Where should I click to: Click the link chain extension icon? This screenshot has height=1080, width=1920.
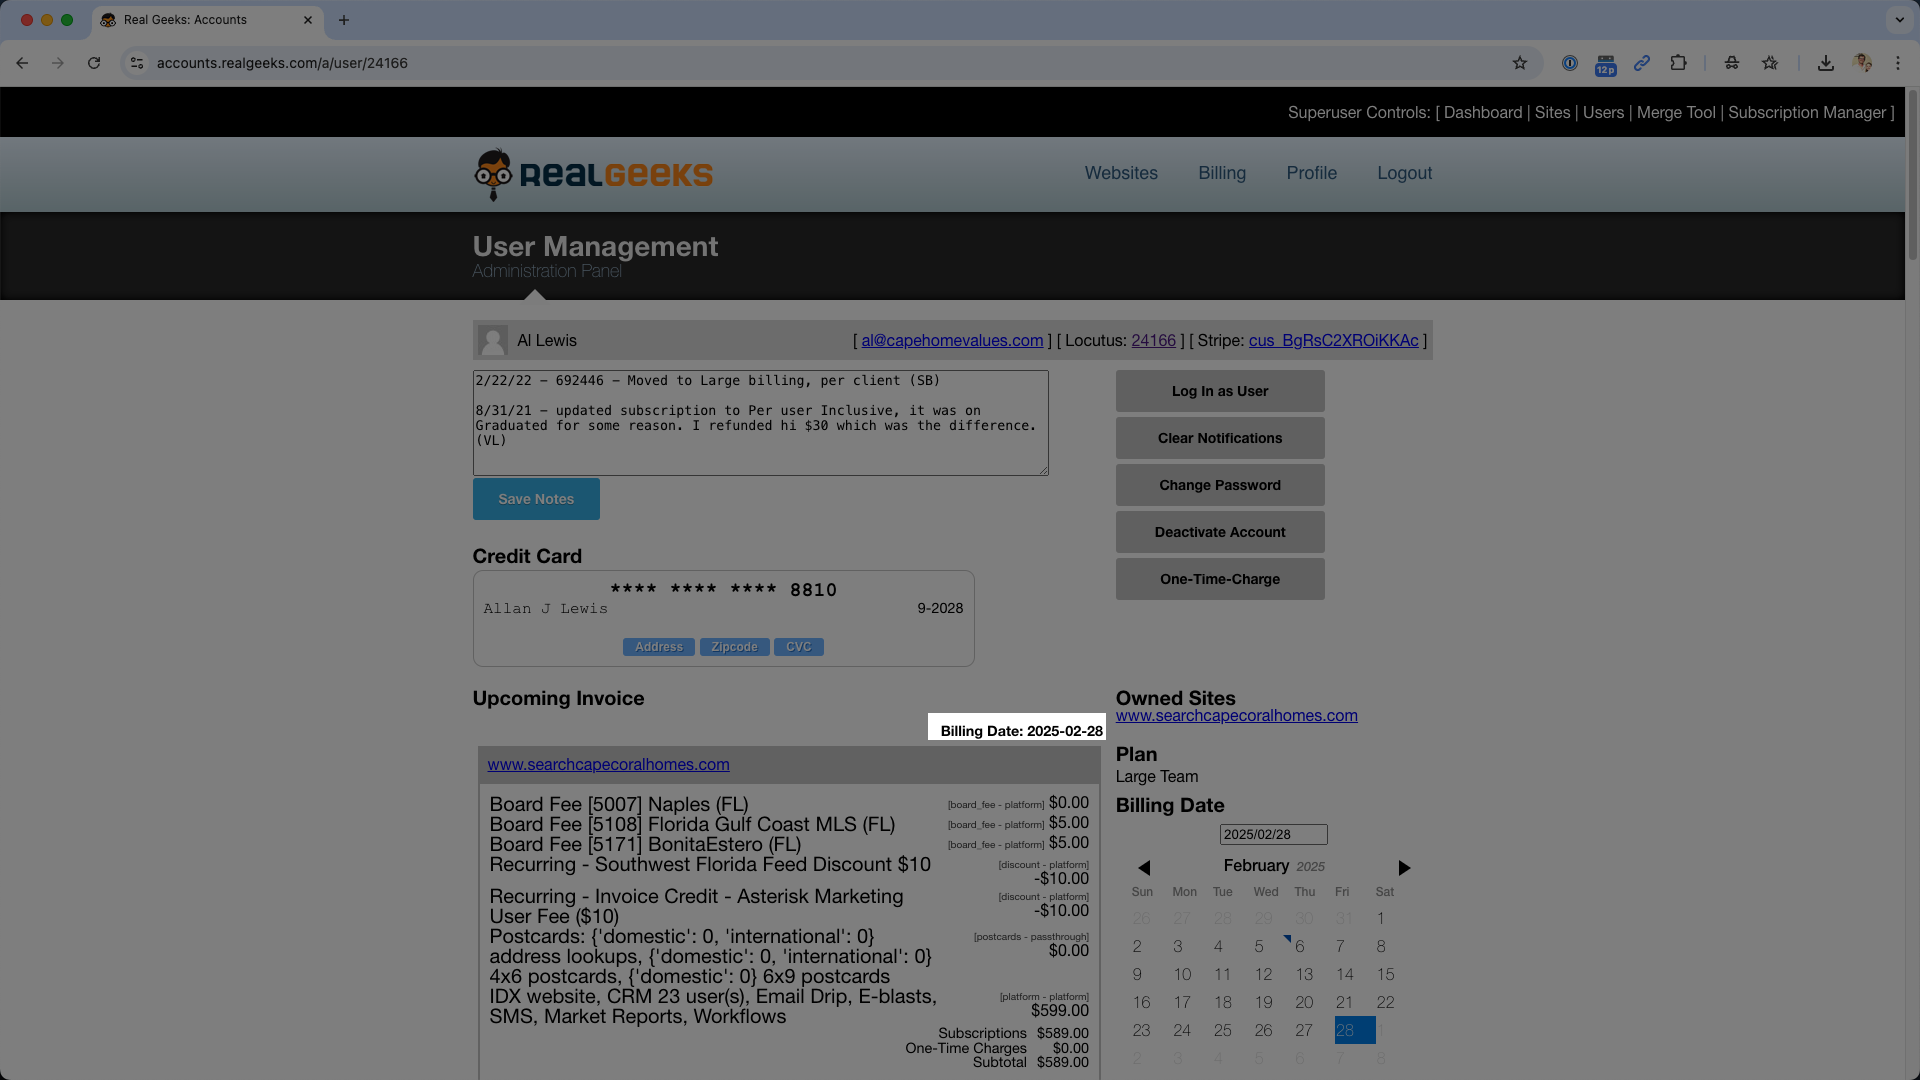pyautogui.click(x=1642, y=63)
